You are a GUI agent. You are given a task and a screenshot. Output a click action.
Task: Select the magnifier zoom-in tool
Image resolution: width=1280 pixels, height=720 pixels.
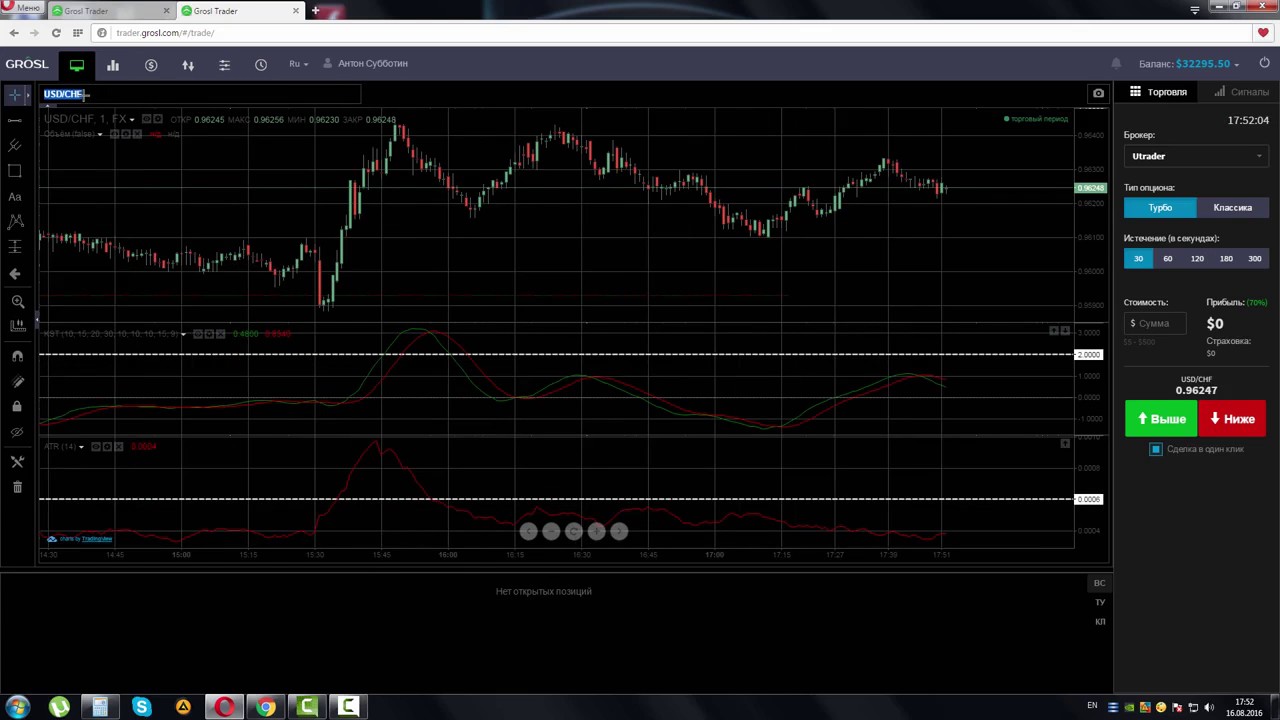[x=17, y=301]
